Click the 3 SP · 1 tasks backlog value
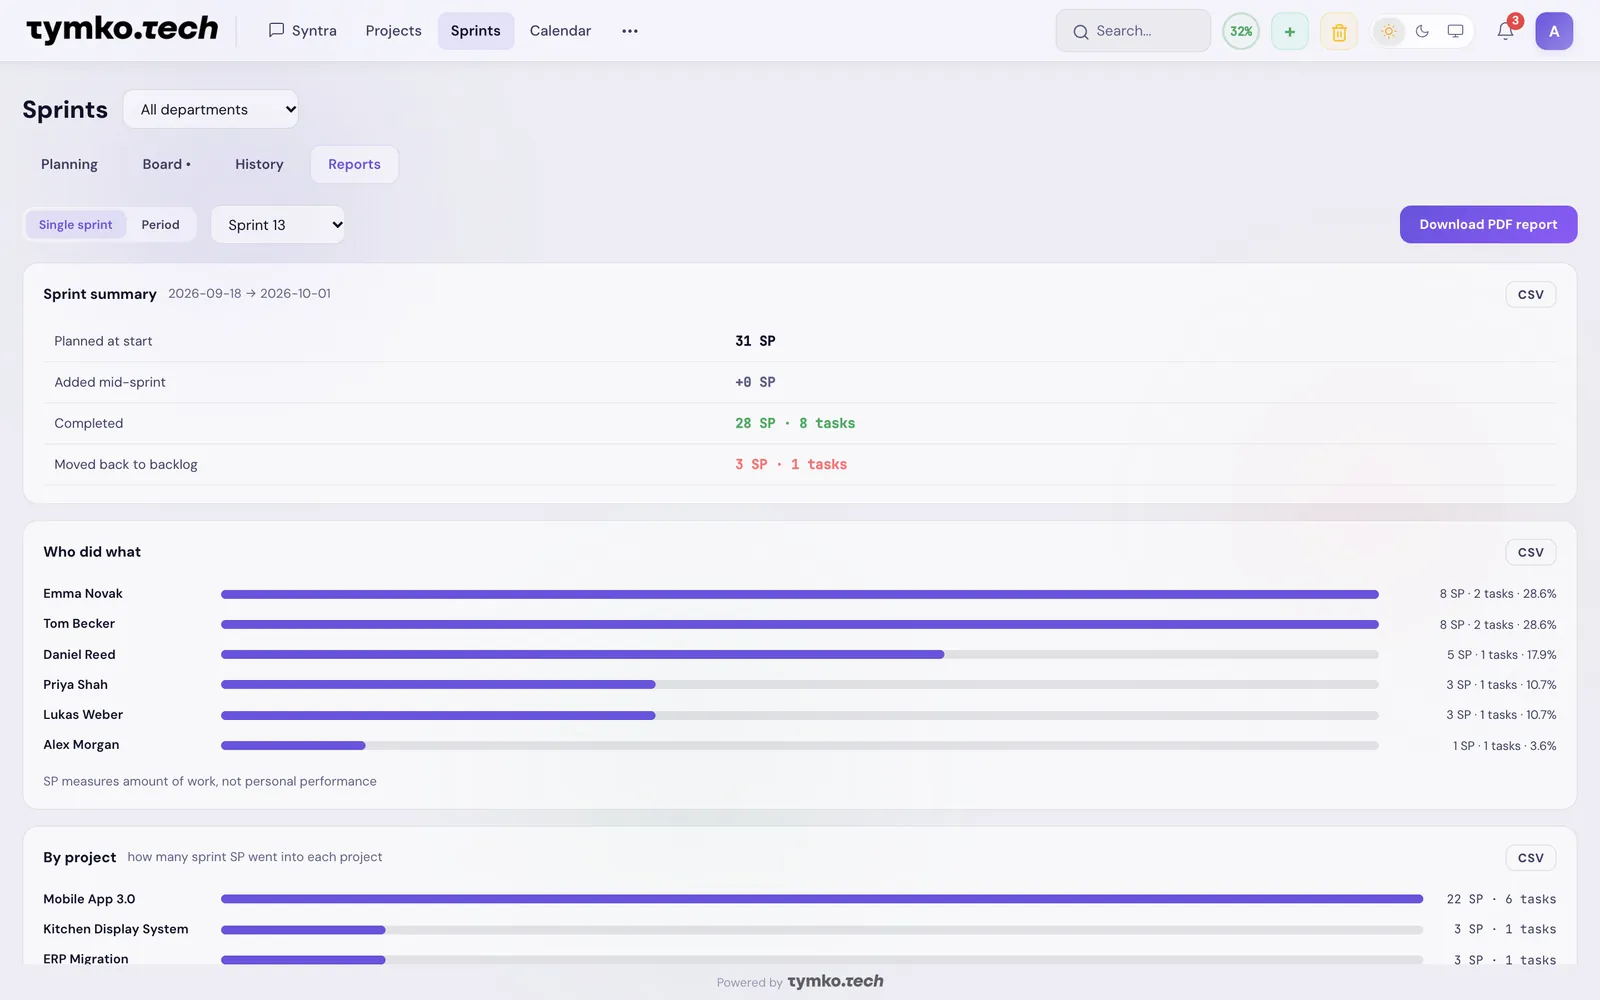The height and width of the screenshot is (1000, 1600). click(791, 464)
